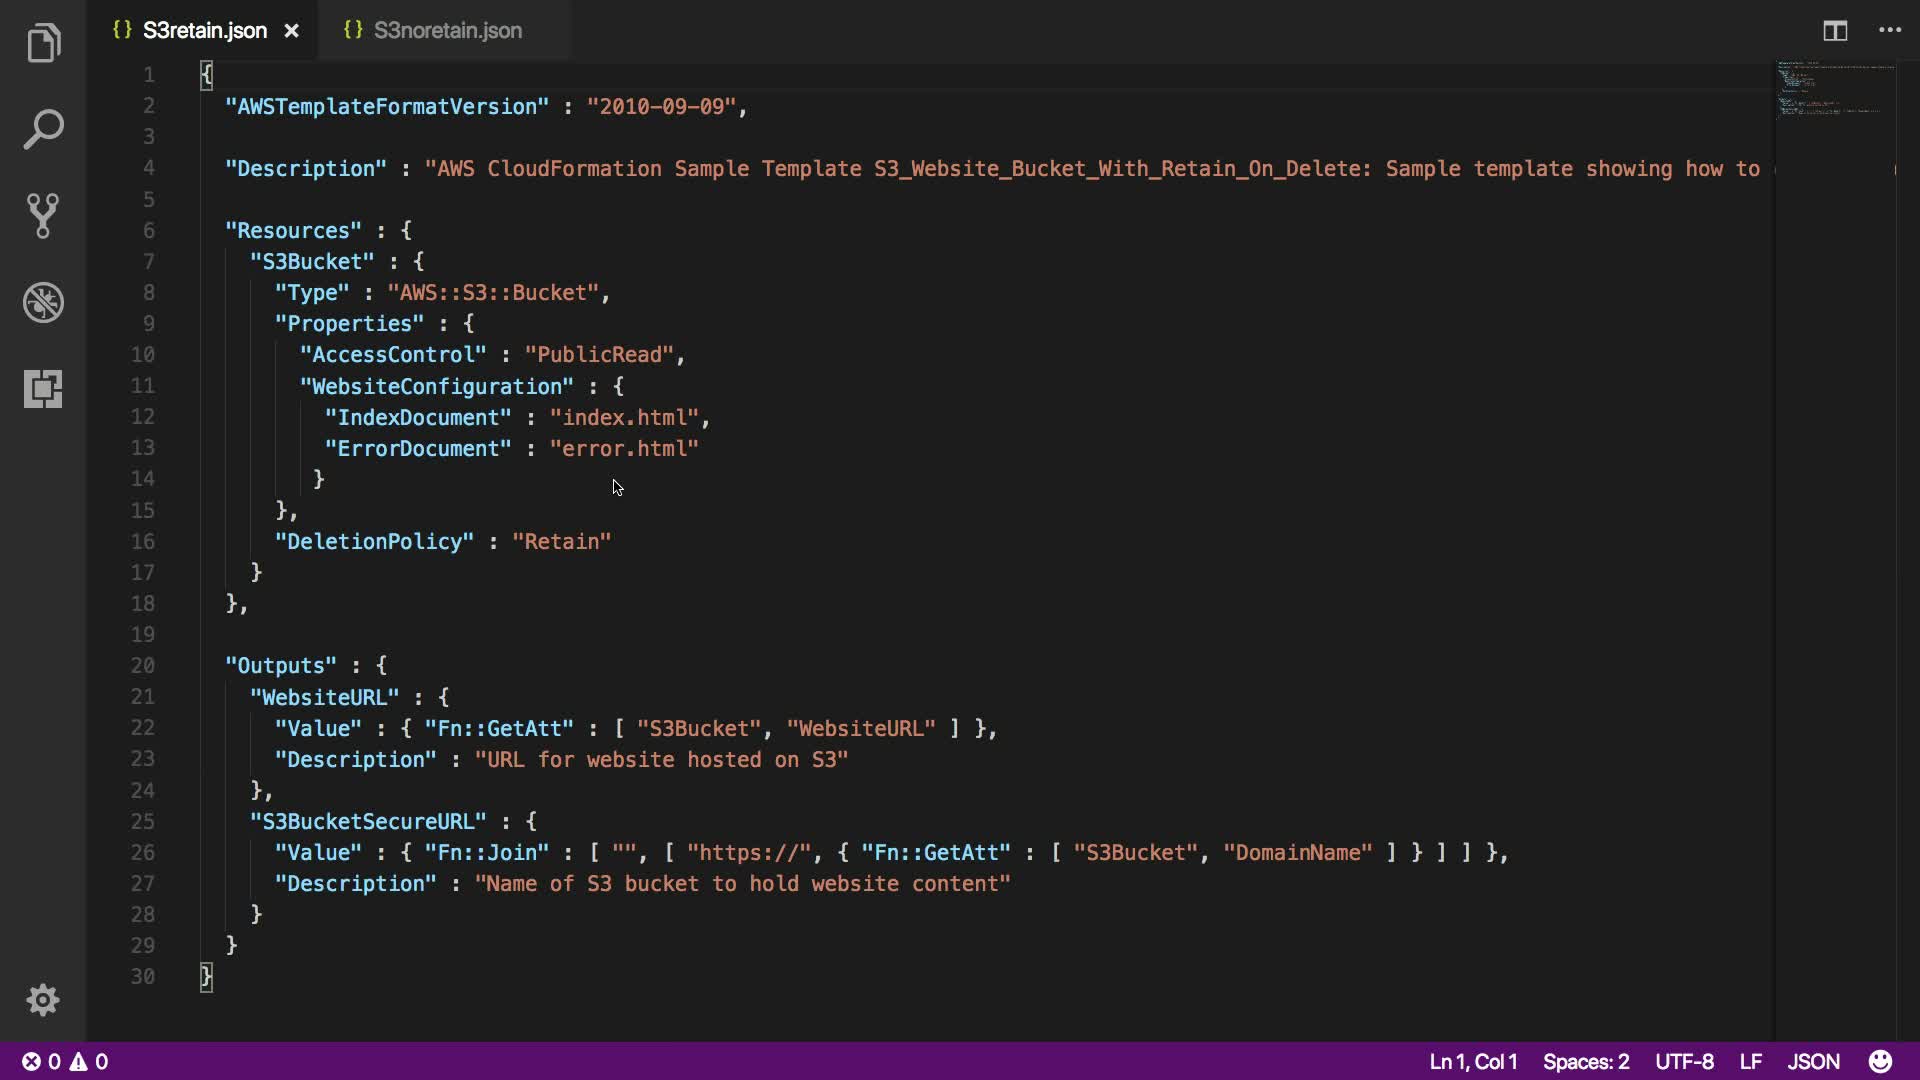Open the Search panel
Screen dimensions: 1920x1080
(43, 129)
